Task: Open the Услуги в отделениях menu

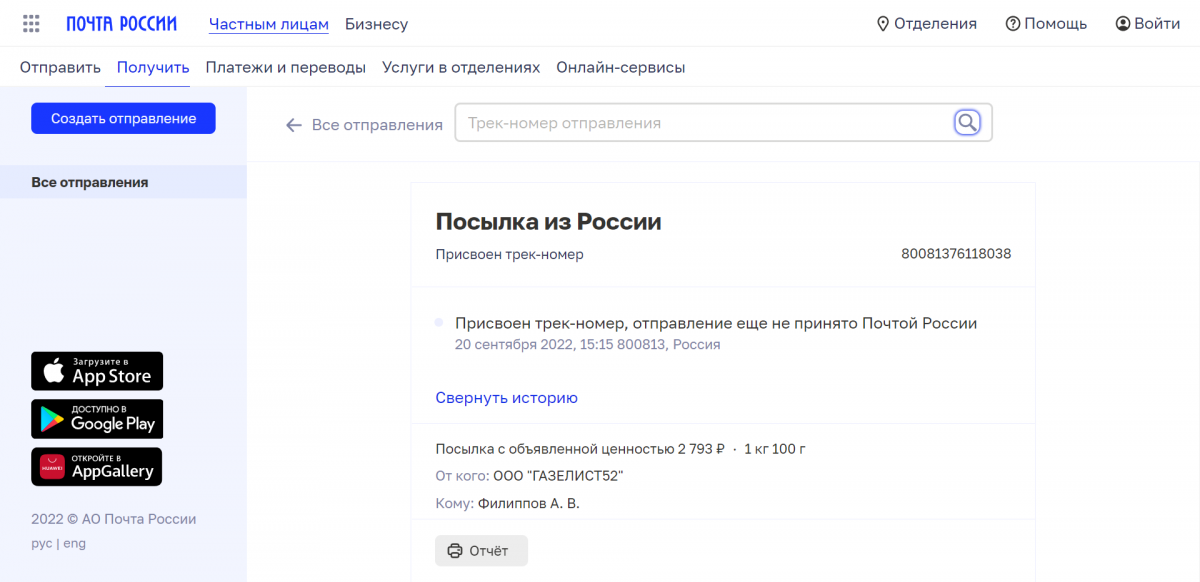Action: pyautogui.click(x=460, y=68)
